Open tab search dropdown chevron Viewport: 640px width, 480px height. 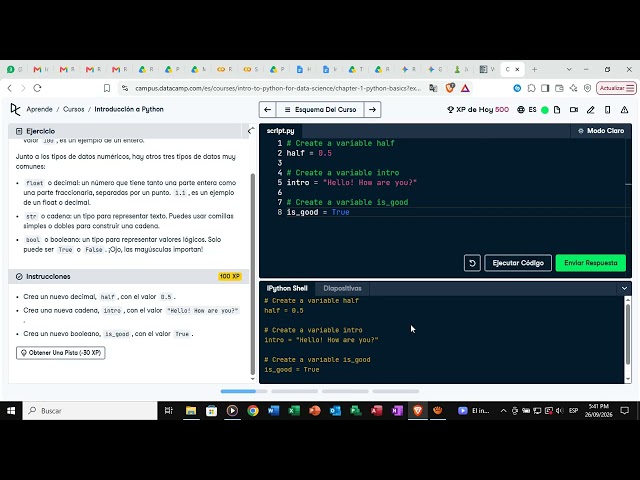(x=569, y=69)
